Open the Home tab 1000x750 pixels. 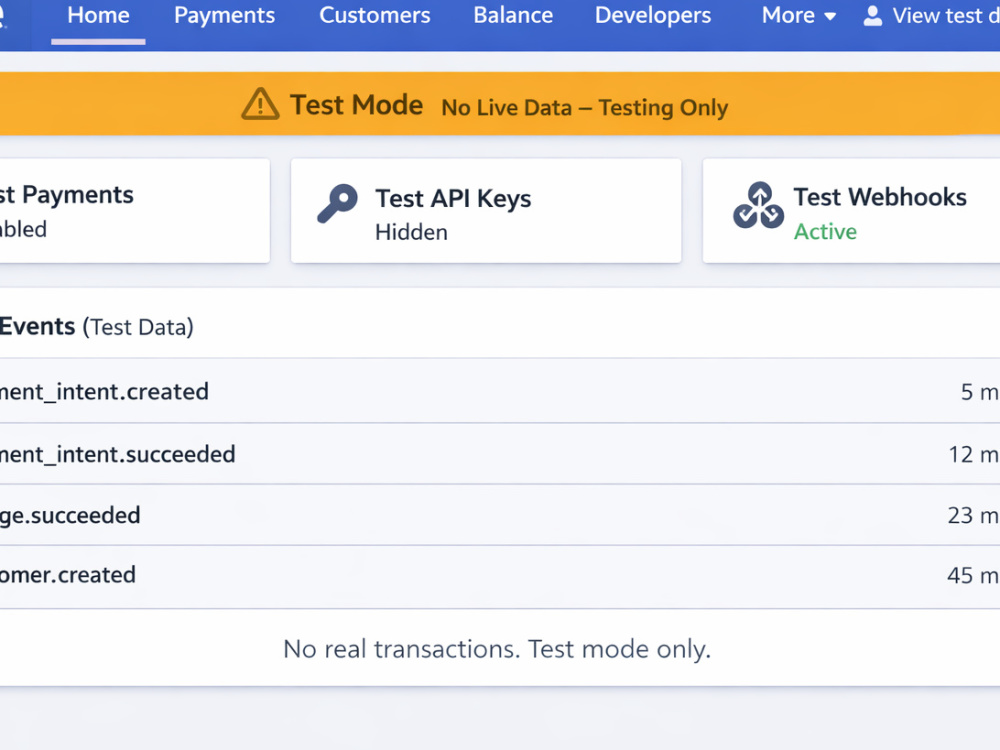98,15
